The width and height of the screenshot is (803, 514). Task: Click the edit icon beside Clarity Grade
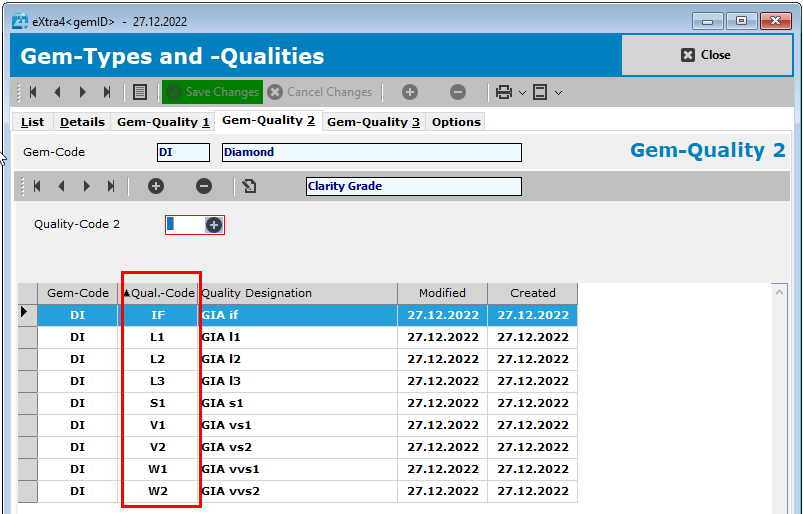[x=250, y=186]
